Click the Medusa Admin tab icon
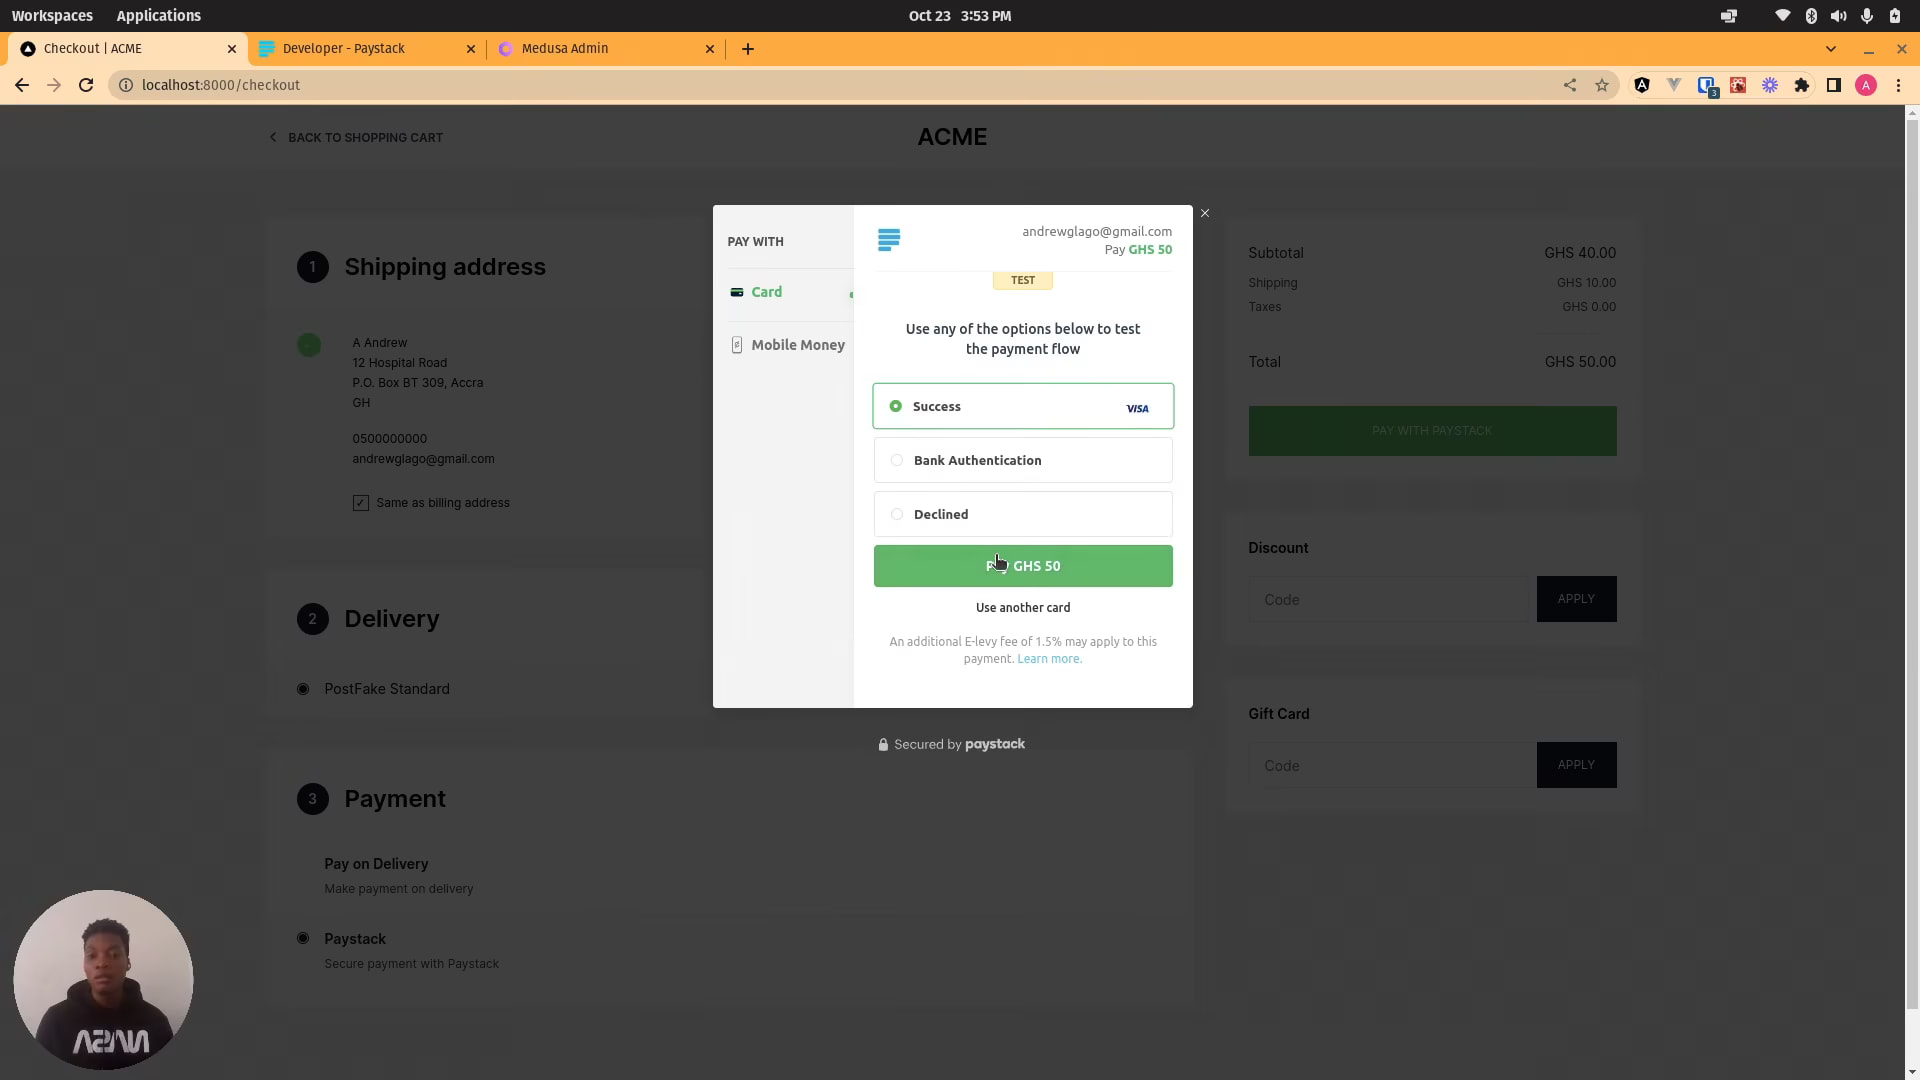 coord(505,49)
